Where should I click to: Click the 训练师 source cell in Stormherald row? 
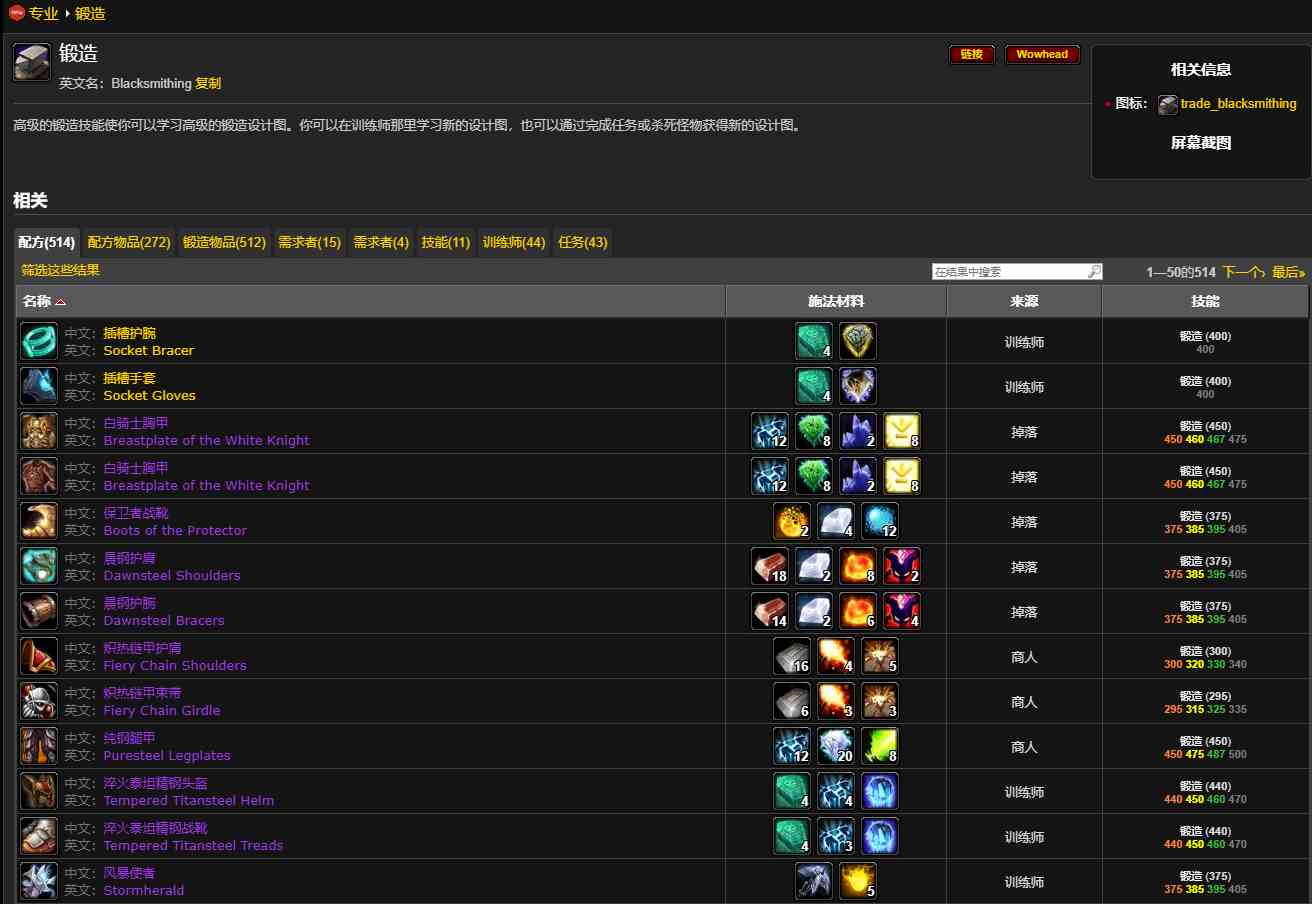click(1024, 882)
